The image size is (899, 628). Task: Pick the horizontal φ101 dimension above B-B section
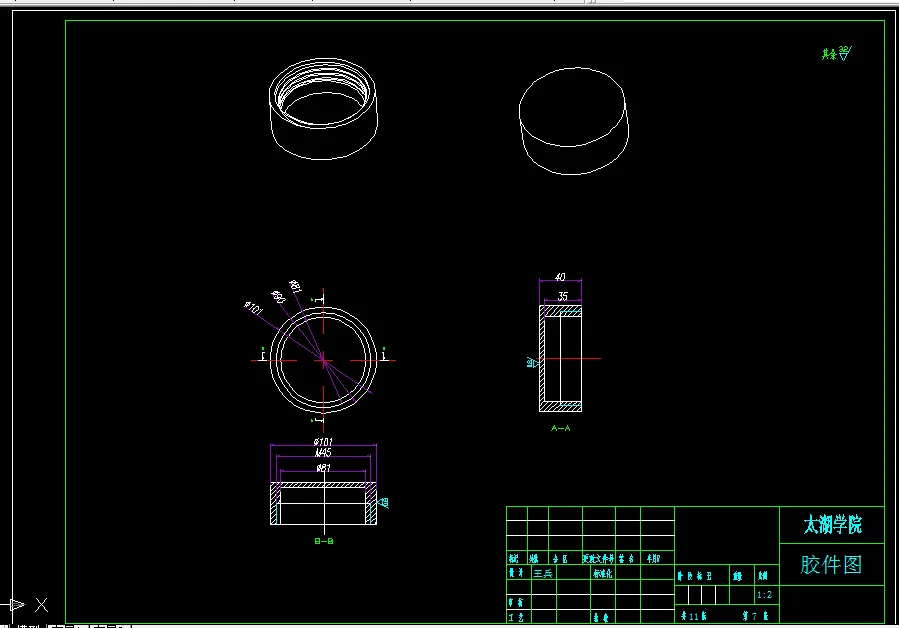tap(323, 442)
